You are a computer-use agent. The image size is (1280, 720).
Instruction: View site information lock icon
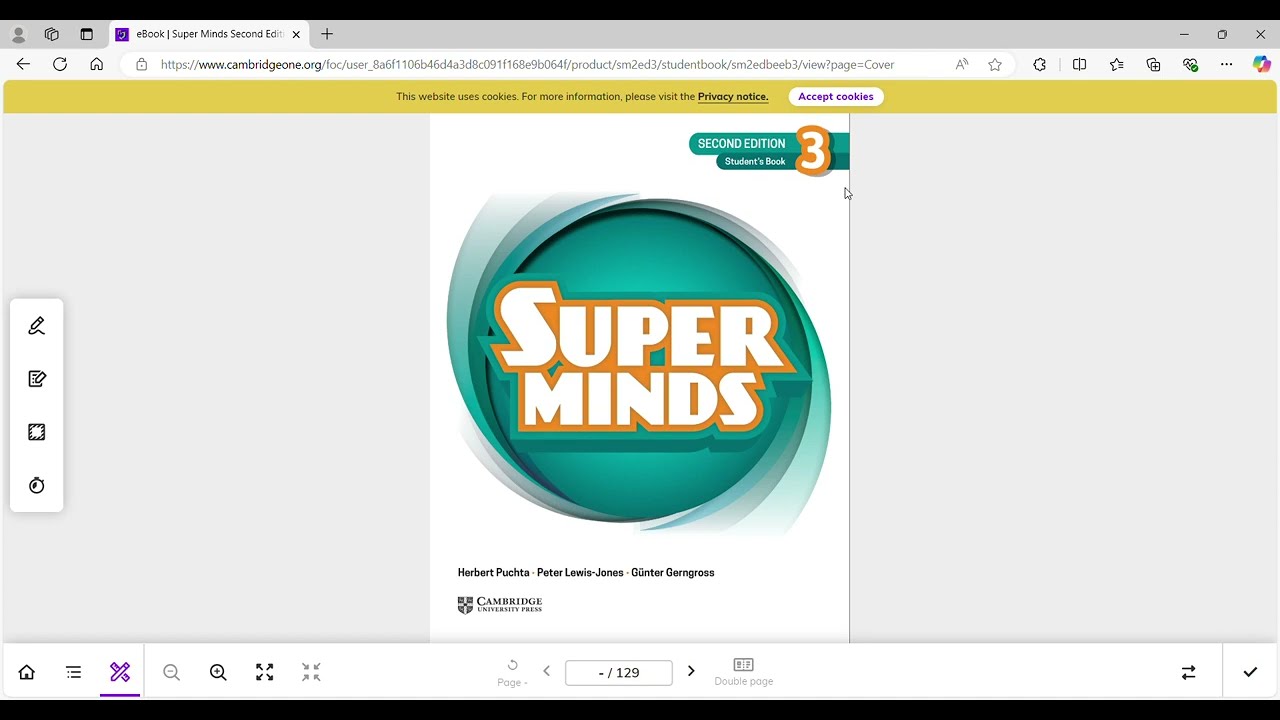point(141,64)
